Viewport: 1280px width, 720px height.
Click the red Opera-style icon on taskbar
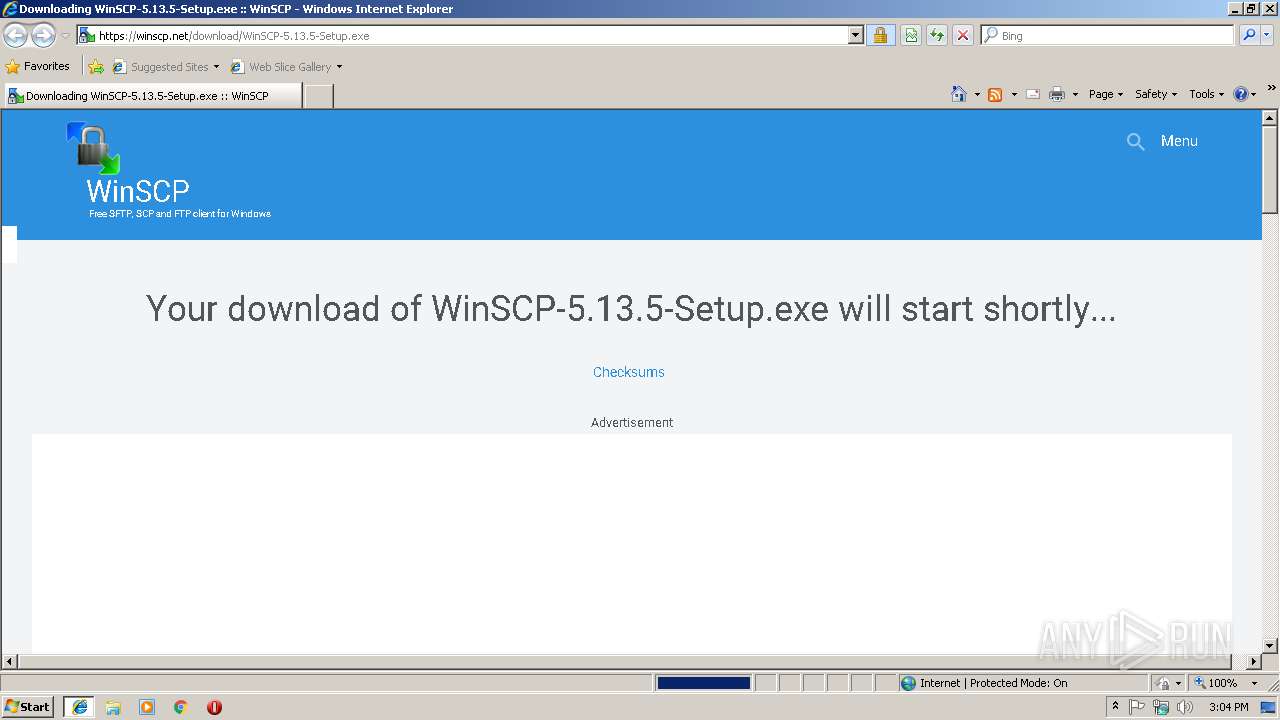click(214, 707)
